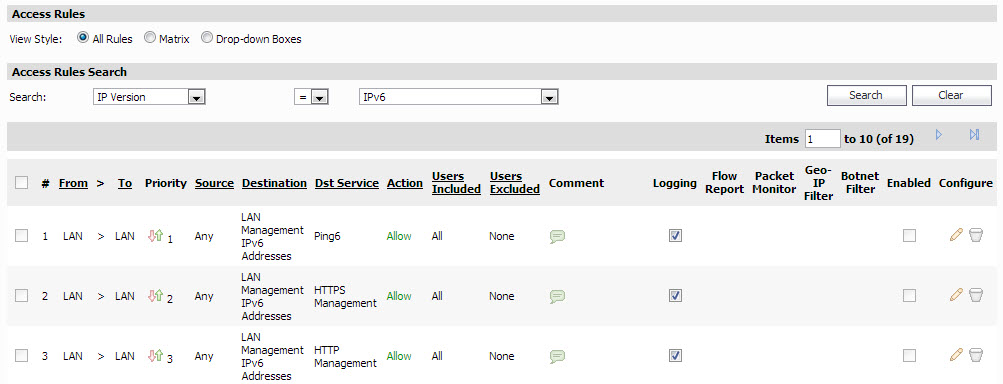1003x384 pixels.
Task: Open the IP Version search field dropdown
Action: [x=149, y=97]
